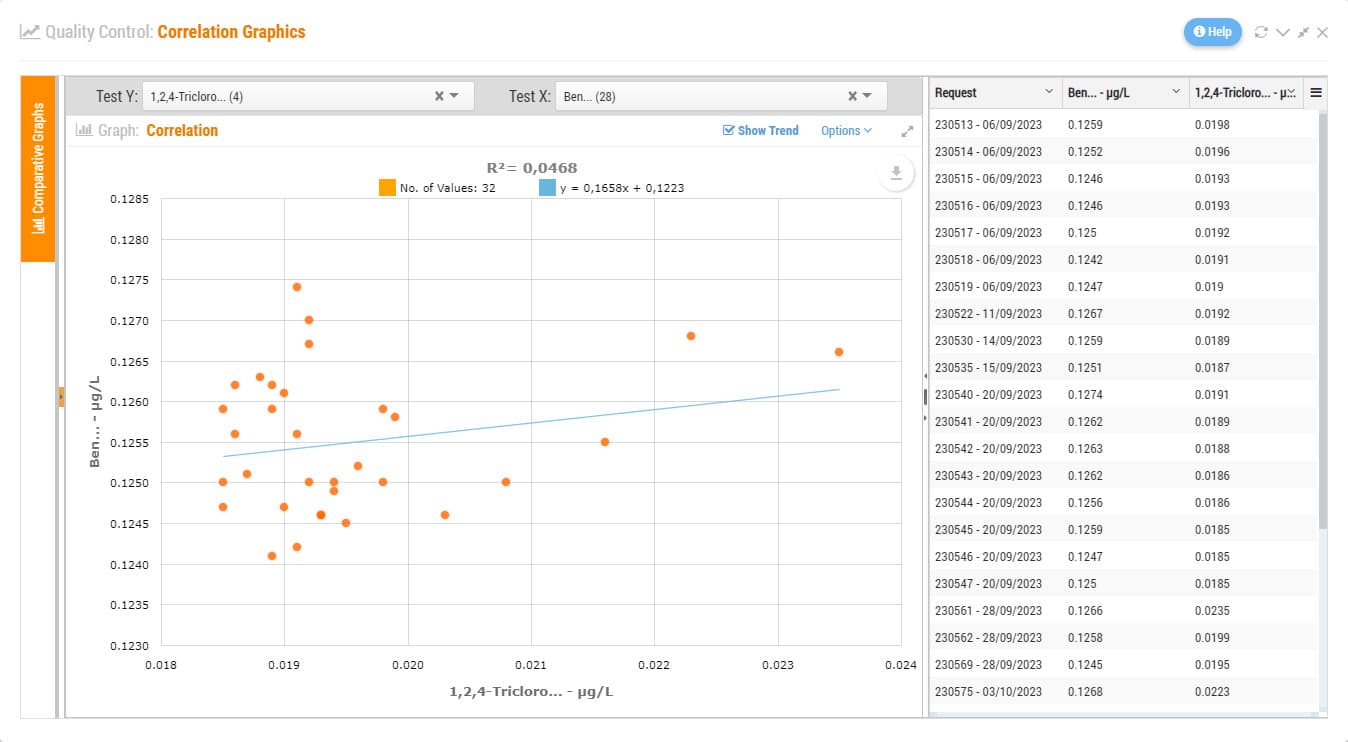Viewport: 1348px width, 742px height.
Task: Select row 230561 - 28/09/2023
Action: 1123,611
